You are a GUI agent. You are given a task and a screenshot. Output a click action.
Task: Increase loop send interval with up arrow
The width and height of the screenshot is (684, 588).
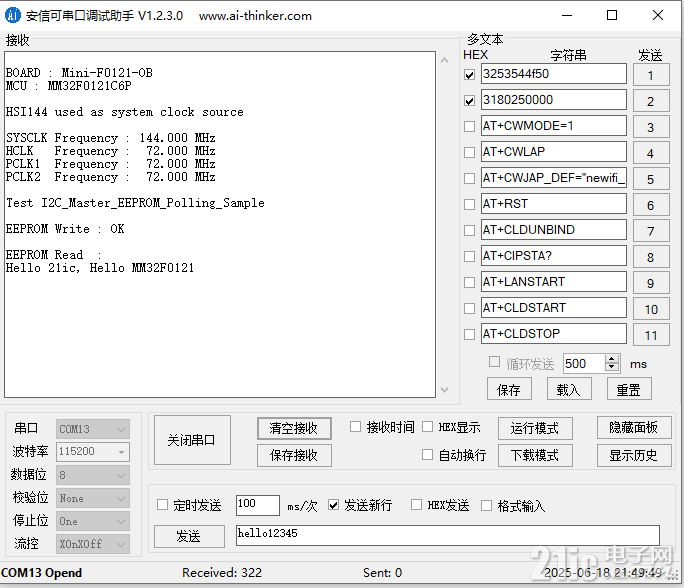[x=612, y=359]
